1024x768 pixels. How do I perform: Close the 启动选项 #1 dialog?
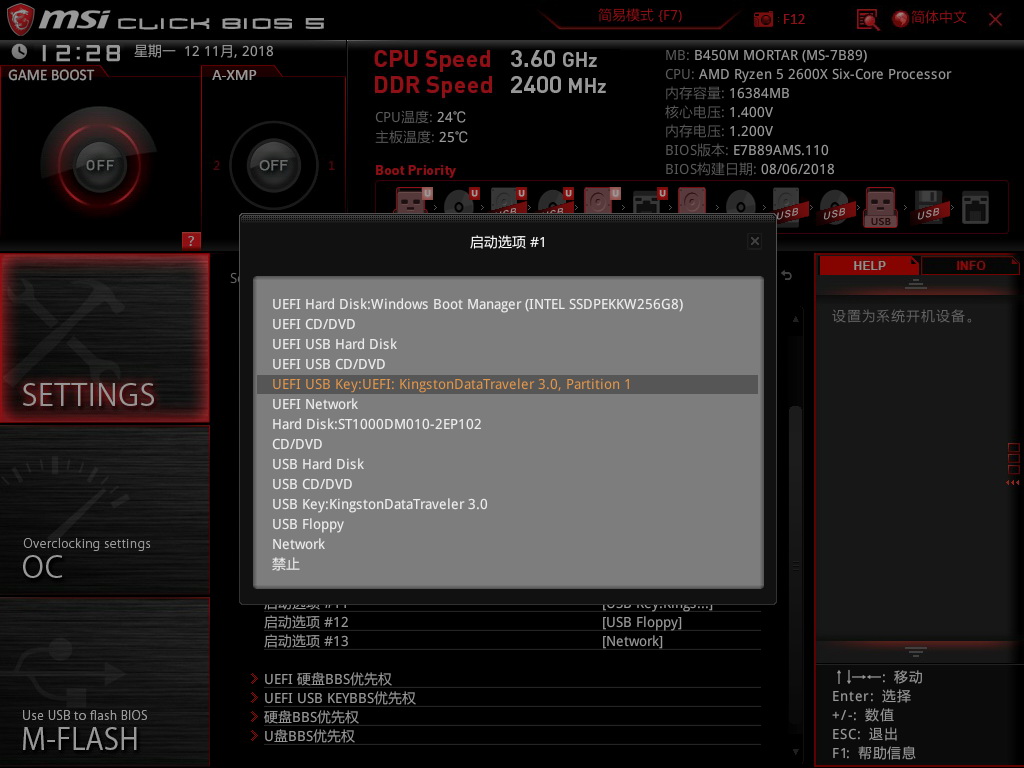tap(754, 241)
